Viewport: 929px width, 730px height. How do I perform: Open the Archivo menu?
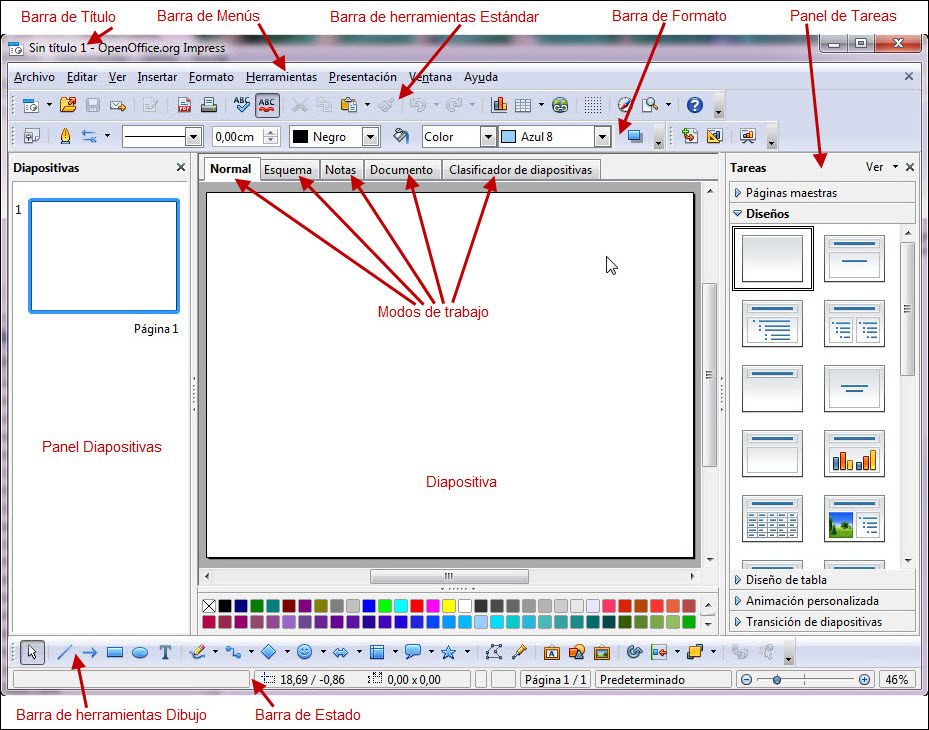click(x=34, y=77)
